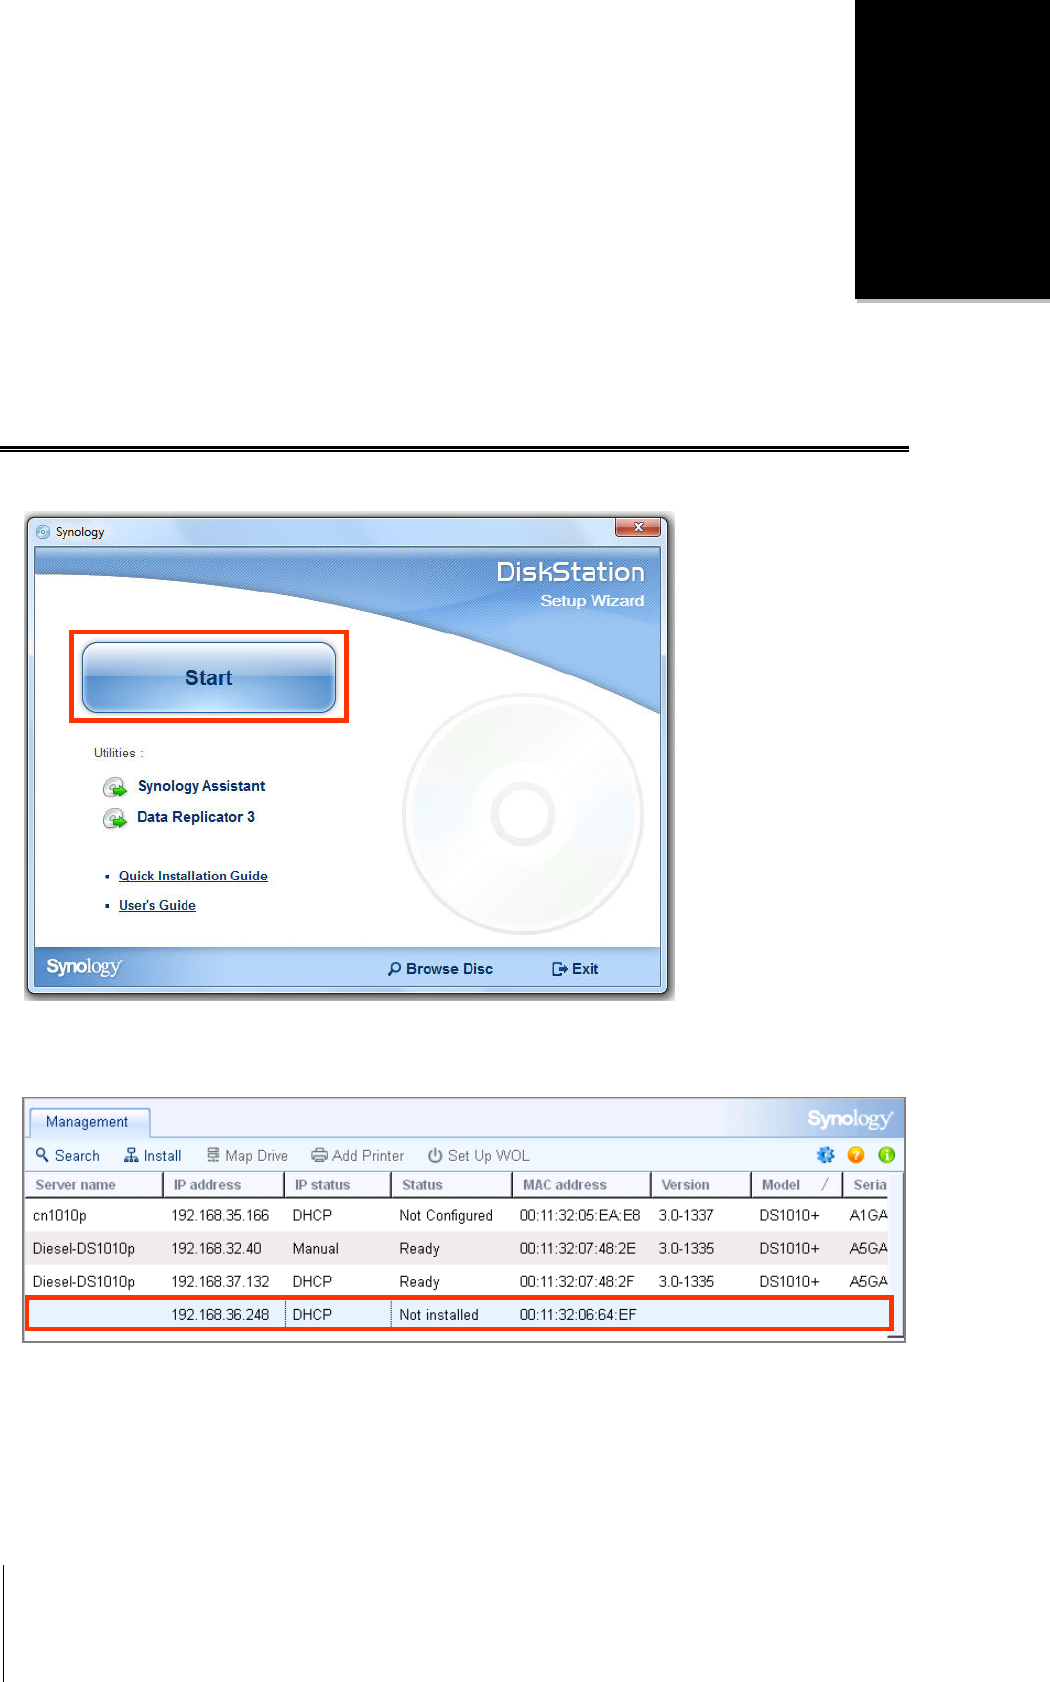Screen dimensions: 1050x1682
Task: Click the Start button in Setup Wizard
Action: point(208,677)
